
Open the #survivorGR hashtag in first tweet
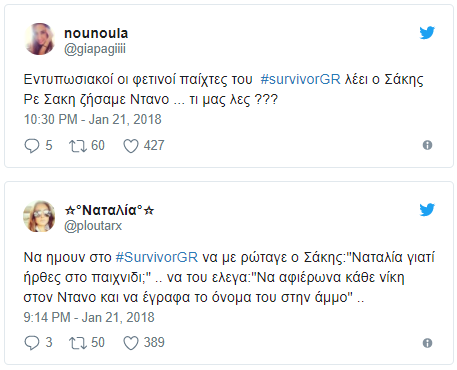tap(300, 80)
